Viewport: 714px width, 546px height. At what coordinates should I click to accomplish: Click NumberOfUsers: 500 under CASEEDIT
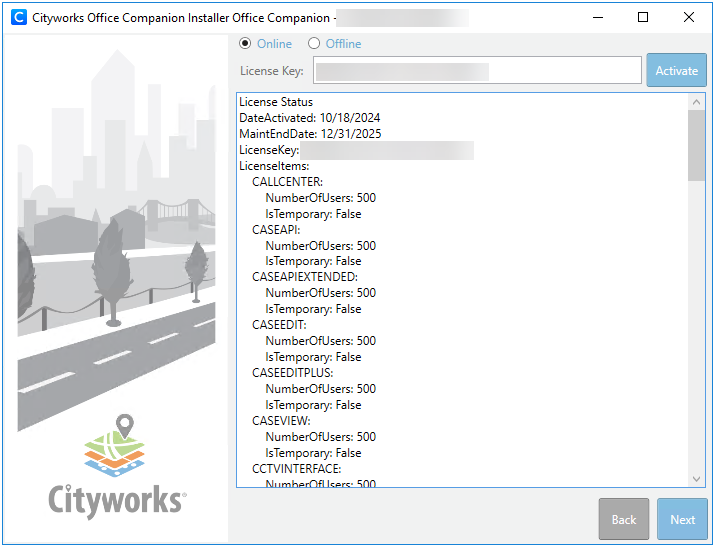click(x=321, y=341)
